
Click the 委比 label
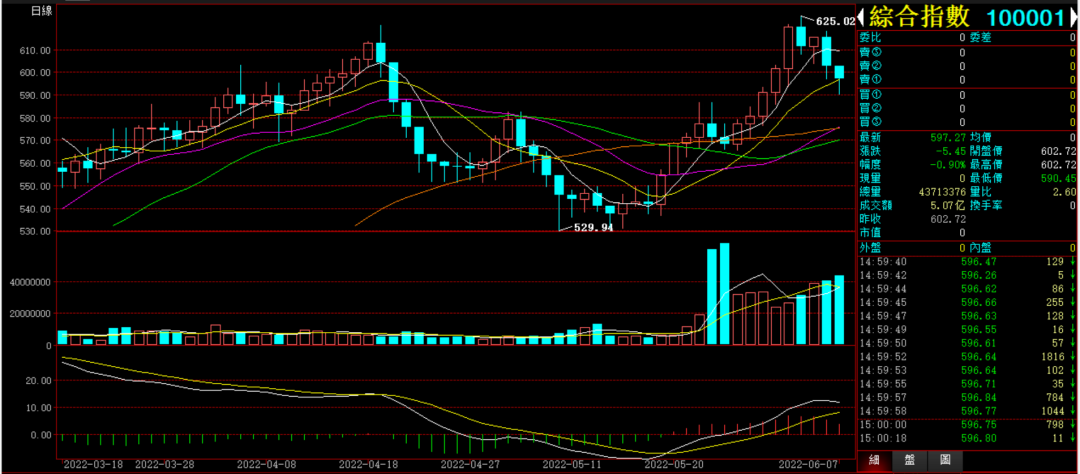tap(871, 38)
